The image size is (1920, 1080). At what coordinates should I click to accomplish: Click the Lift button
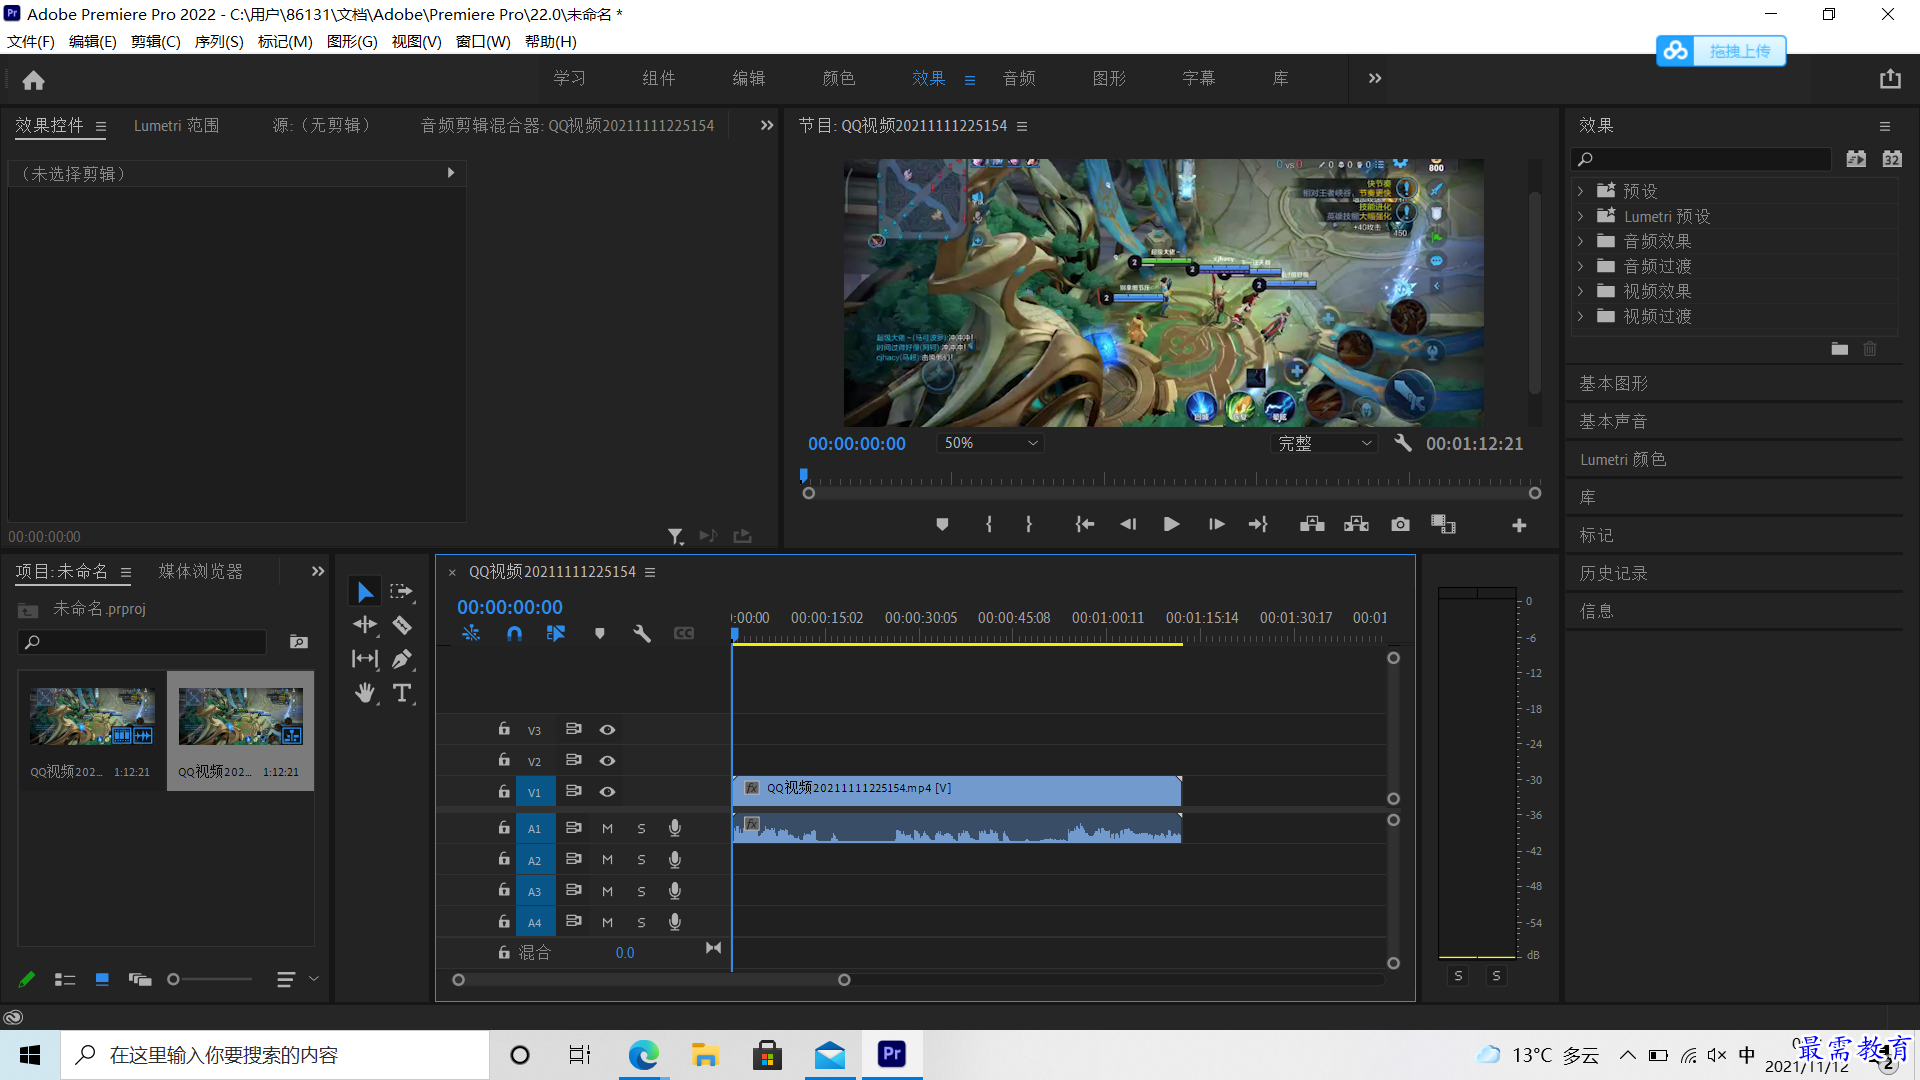point(1312,524)
